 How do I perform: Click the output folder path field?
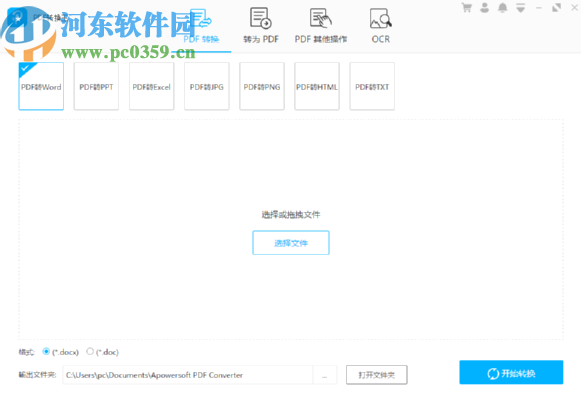click(187, 375)
